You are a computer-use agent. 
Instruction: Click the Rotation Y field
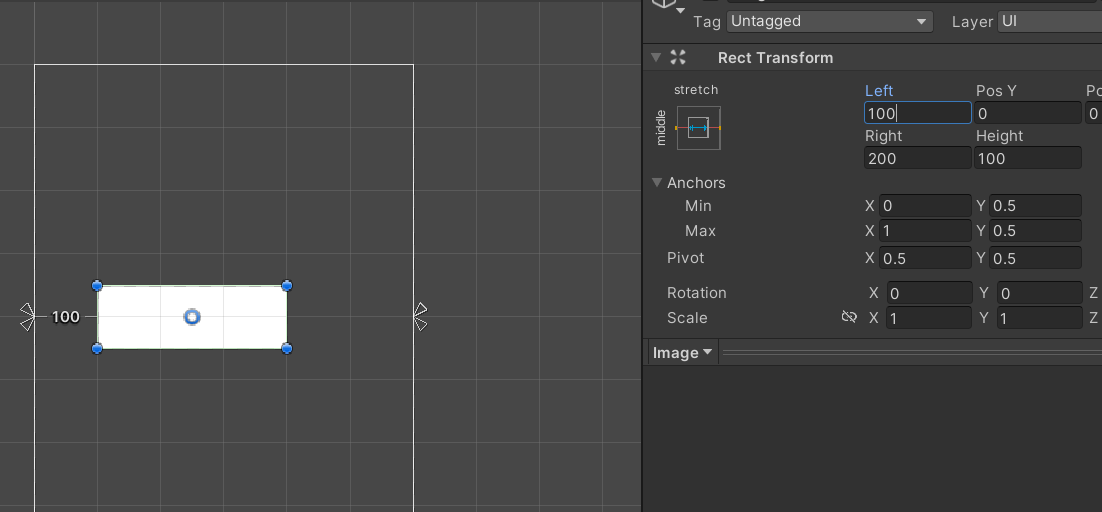coord(1039,293)
